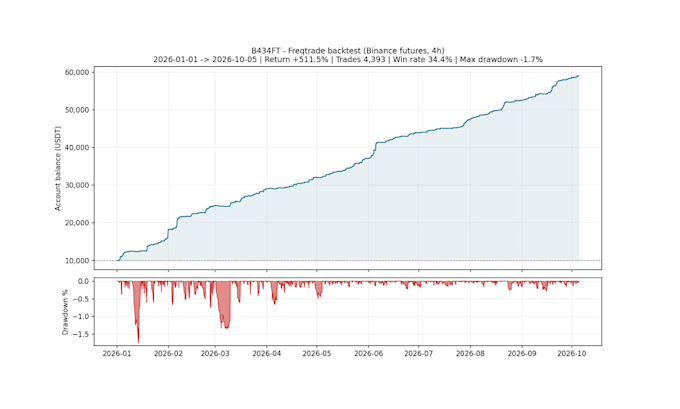Click the 40,000 y-axis tick label
Viewport: 680px width, 409px height.
tap(77, 147)
